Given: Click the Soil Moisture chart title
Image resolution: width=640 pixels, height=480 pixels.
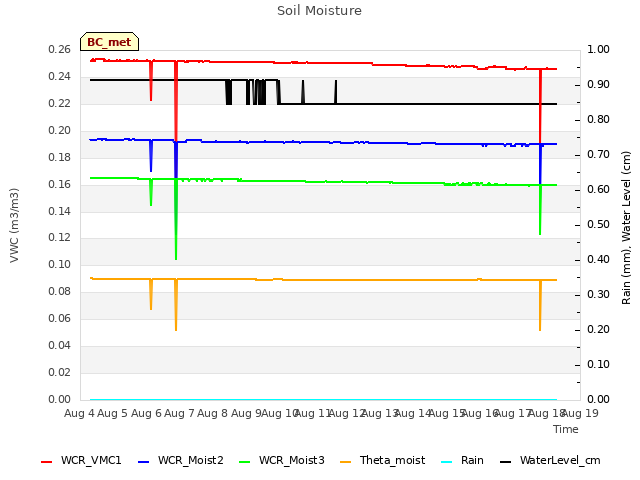Looking at the screenshot, I should point(319,11).
